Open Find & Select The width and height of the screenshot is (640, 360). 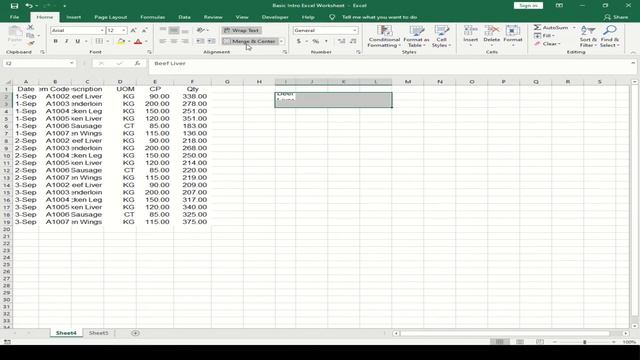pyautogui.click(x=610, y=36)
